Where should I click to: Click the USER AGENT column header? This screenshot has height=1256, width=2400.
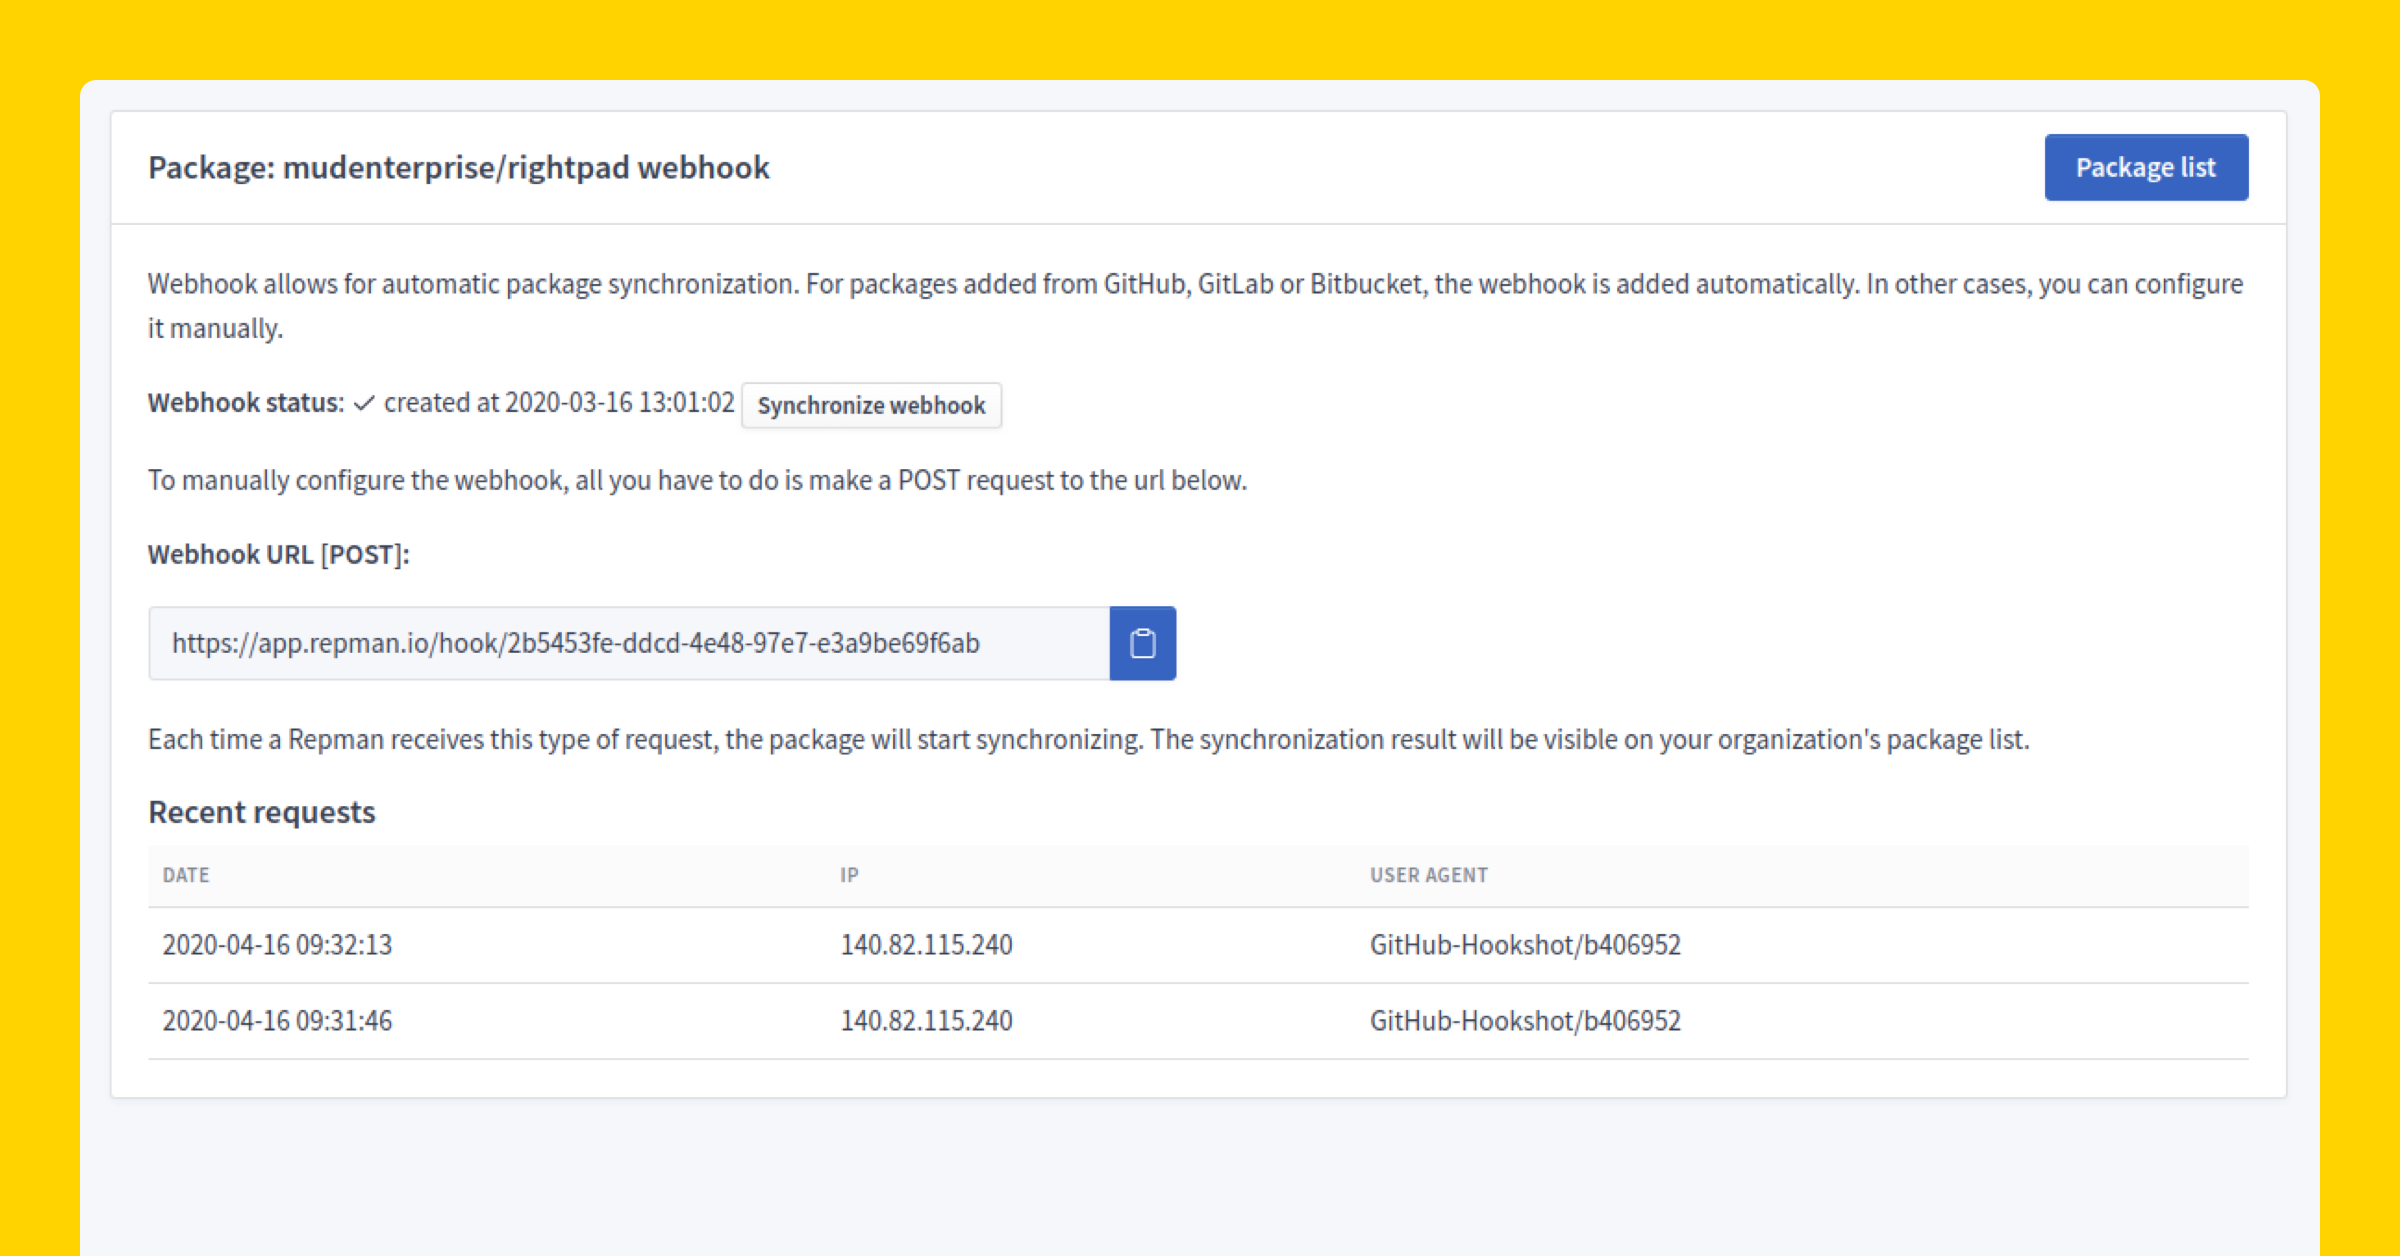click(x=1428, y=875)
